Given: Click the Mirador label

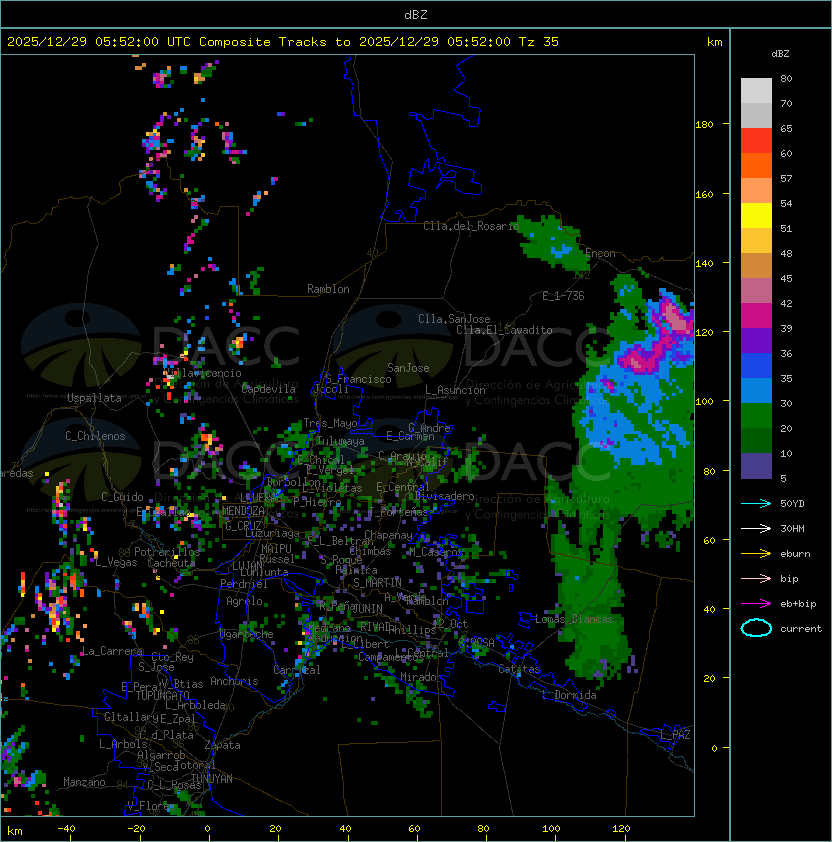Looking at the screenshot, I should click(422, 677).
